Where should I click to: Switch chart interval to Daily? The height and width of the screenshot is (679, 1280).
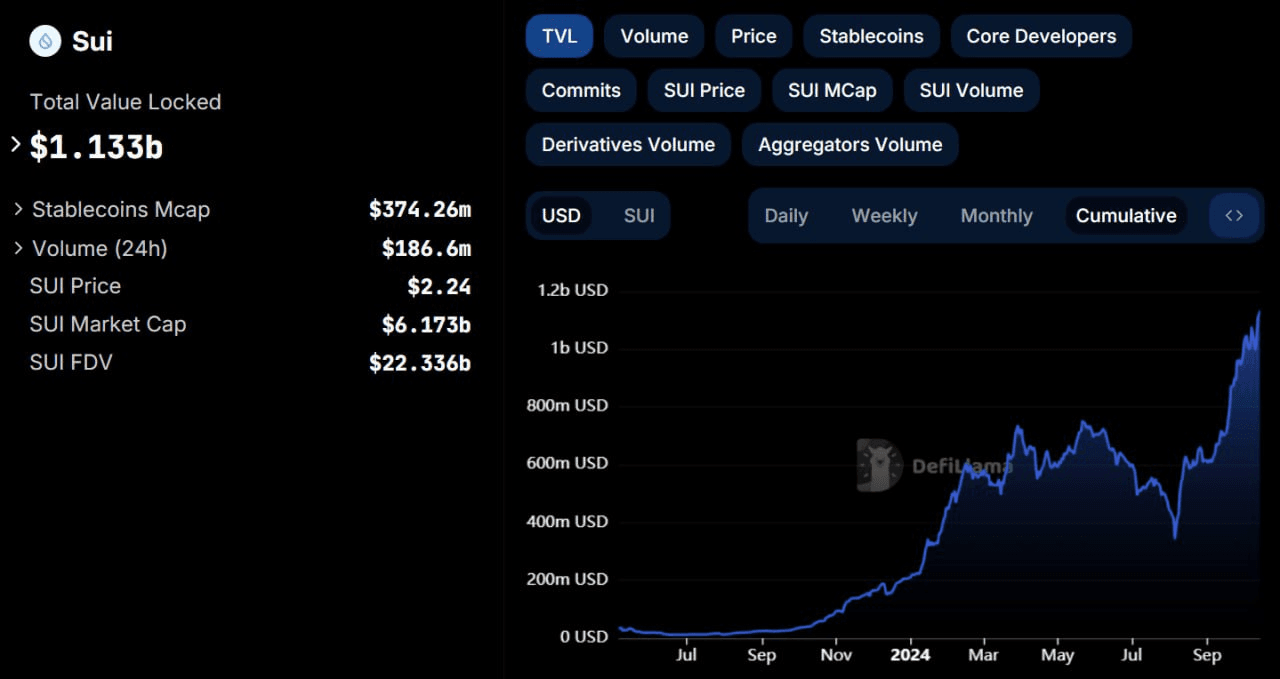(786, 216)
